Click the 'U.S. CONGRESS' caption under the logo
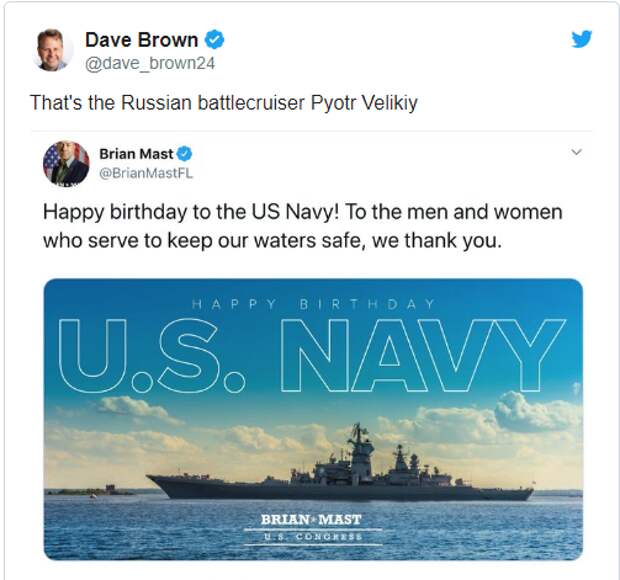 pos(311,536)
